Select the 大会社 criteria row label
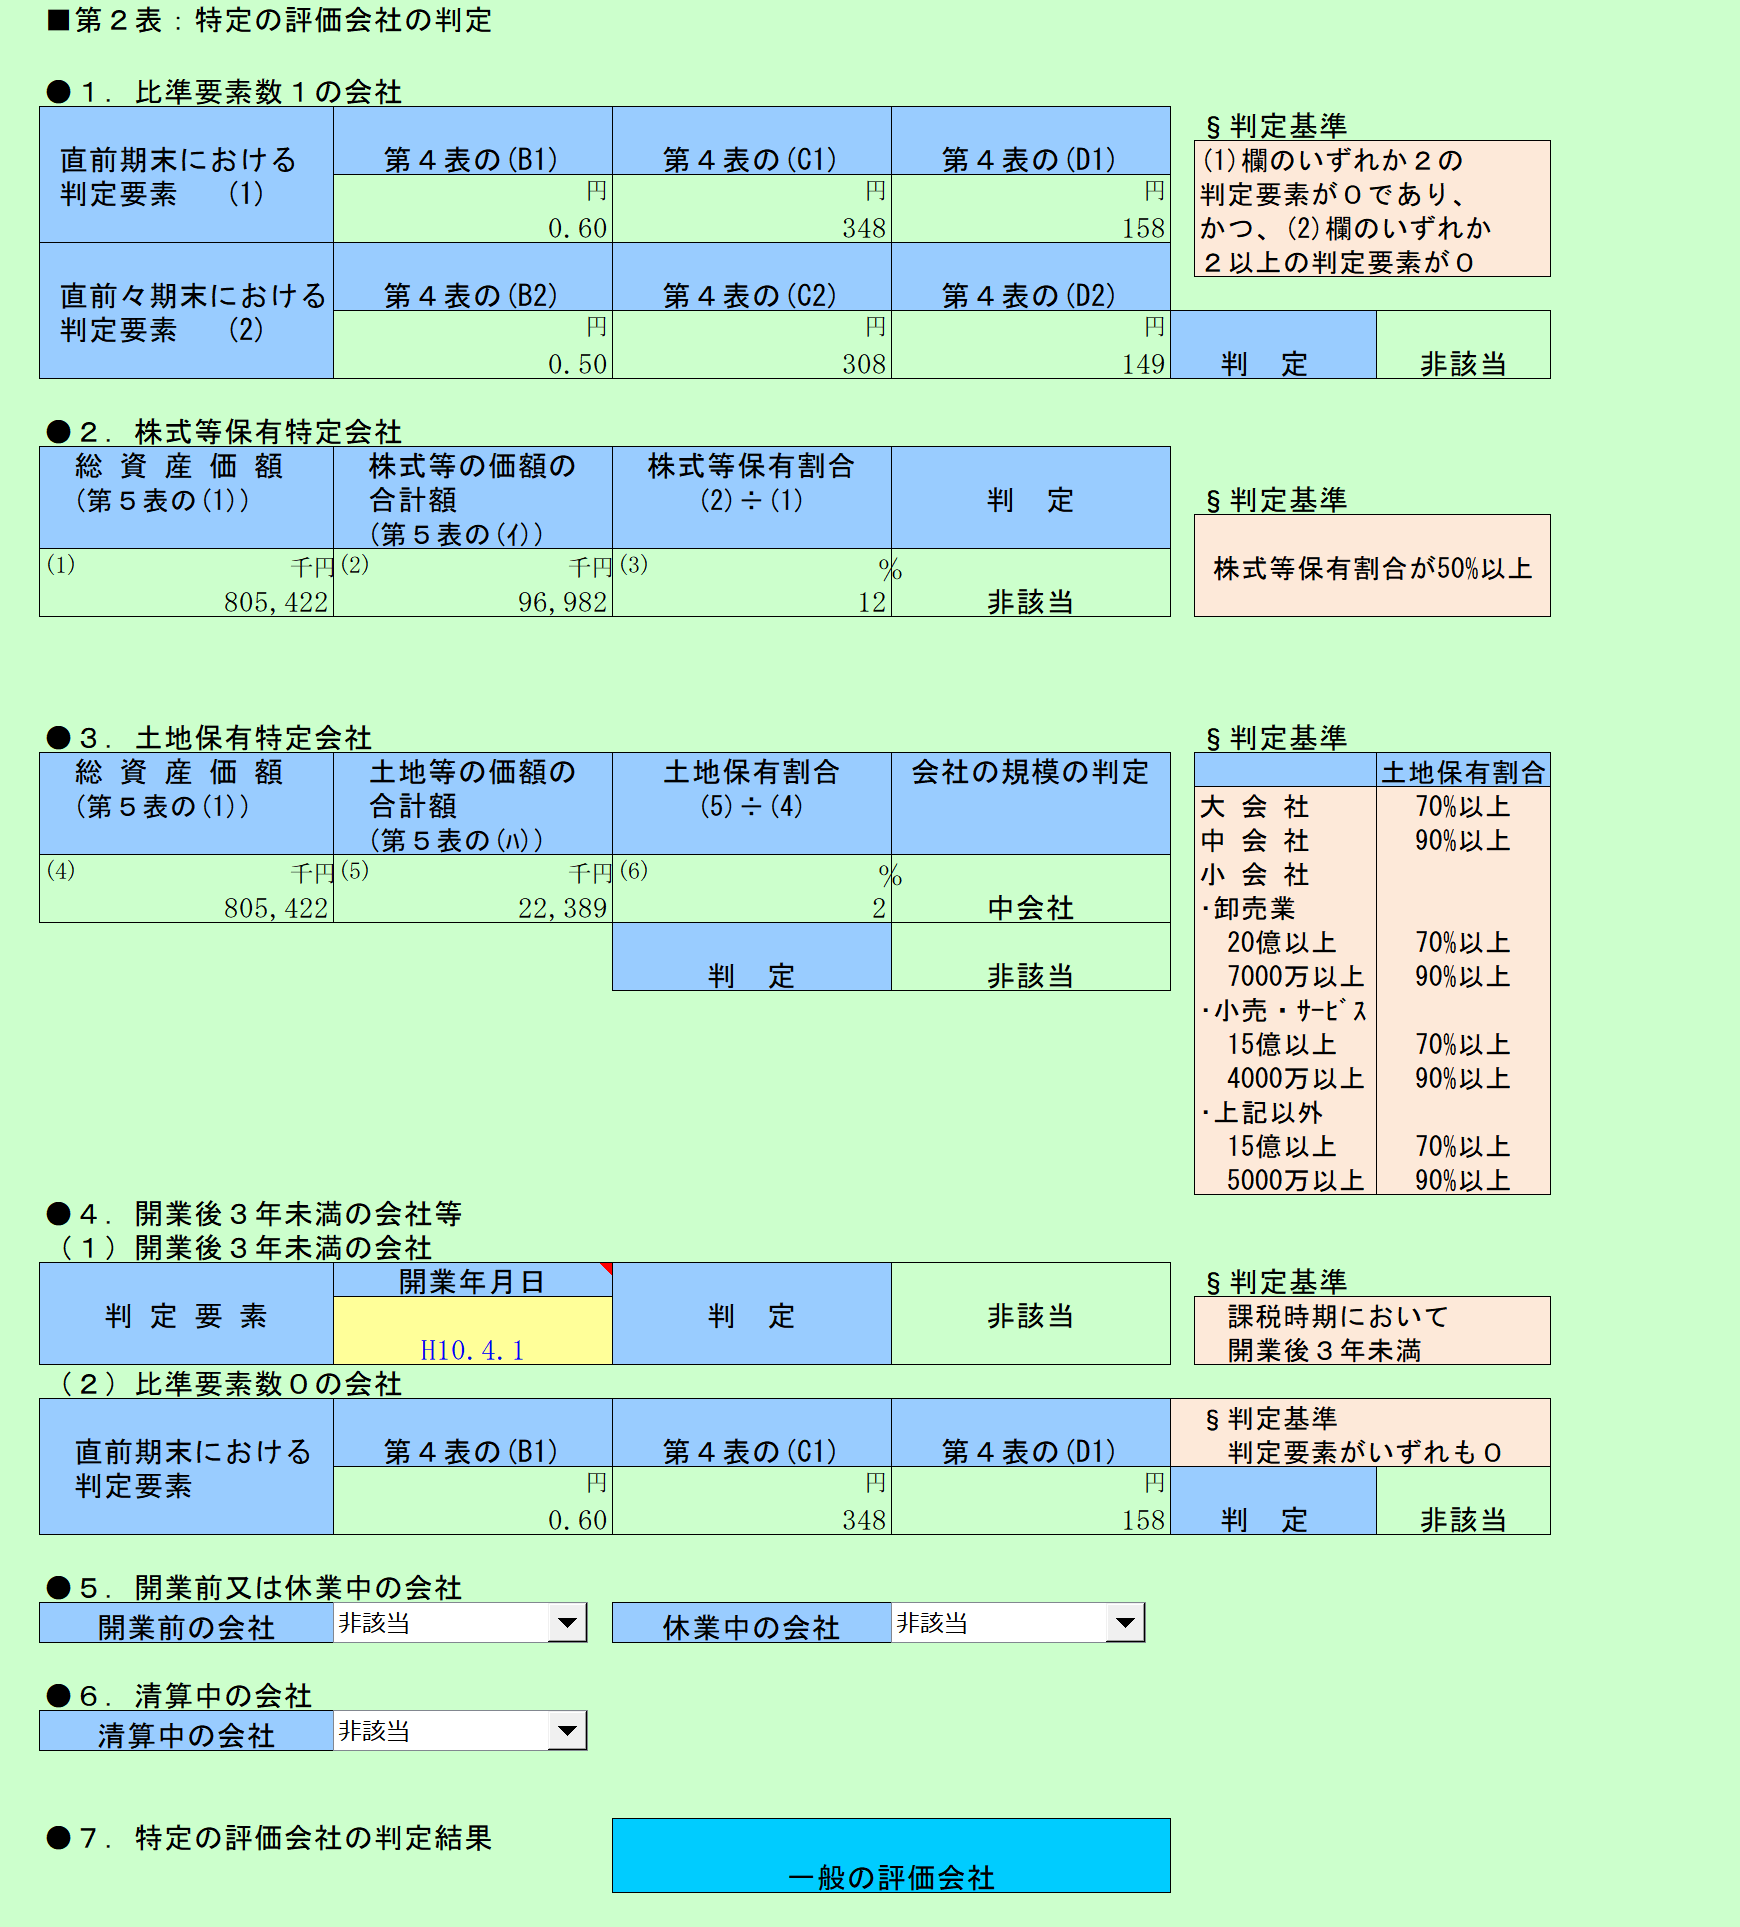Image resolution: width=1740 pixels, height=1927 pixels. (1255, 806)
